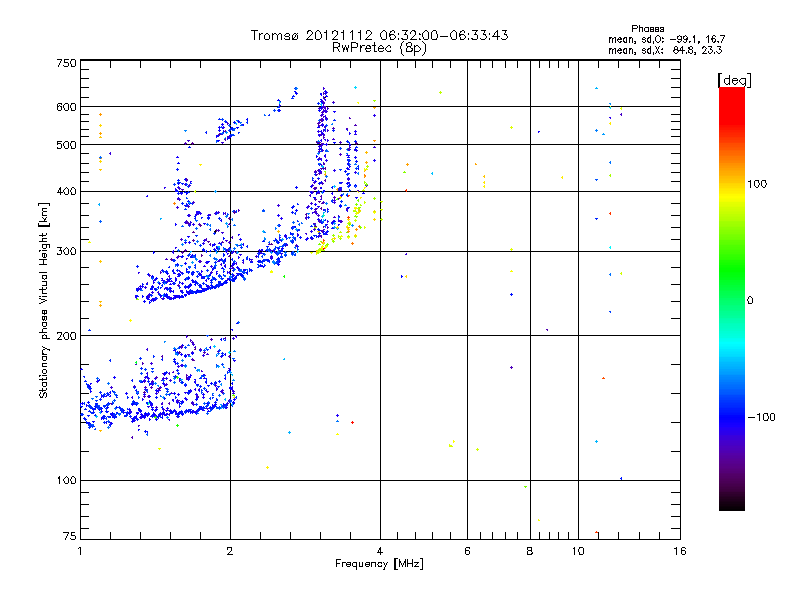Viewport: 800px width, 600px height.
Task: Click the 300 label on height axis
Action: pyautogui.click(x=66, y=252)
